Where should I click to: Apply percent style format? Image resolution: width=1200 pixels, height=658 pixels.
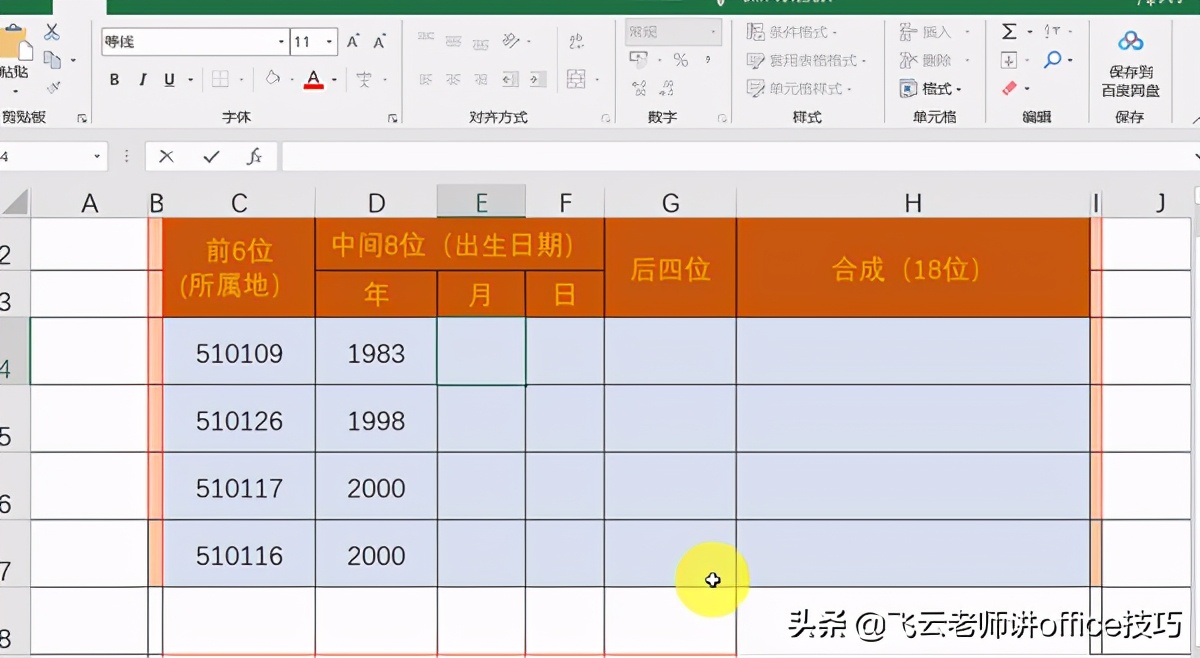click(x=680, y=60)
